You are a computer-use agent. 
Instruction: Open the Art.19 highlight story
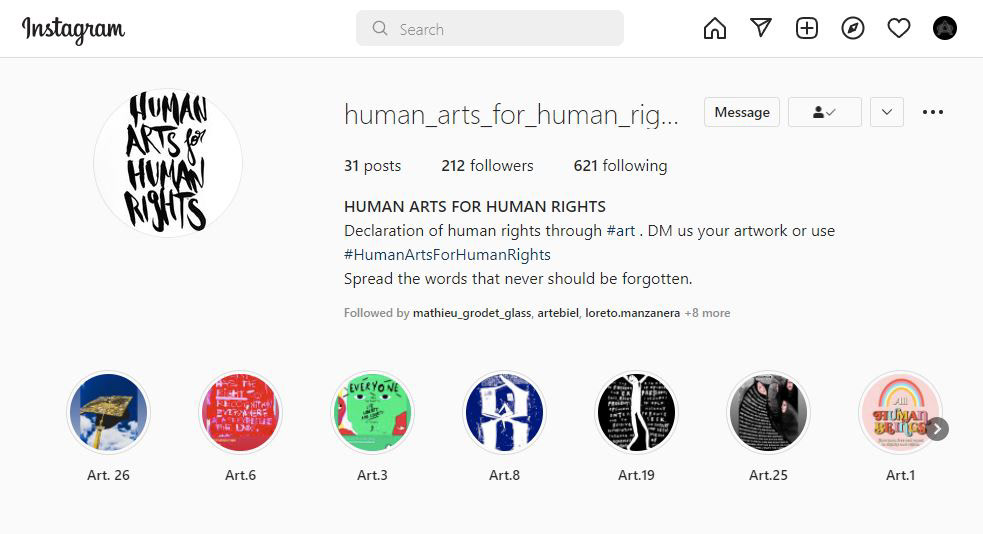point(636,413)
